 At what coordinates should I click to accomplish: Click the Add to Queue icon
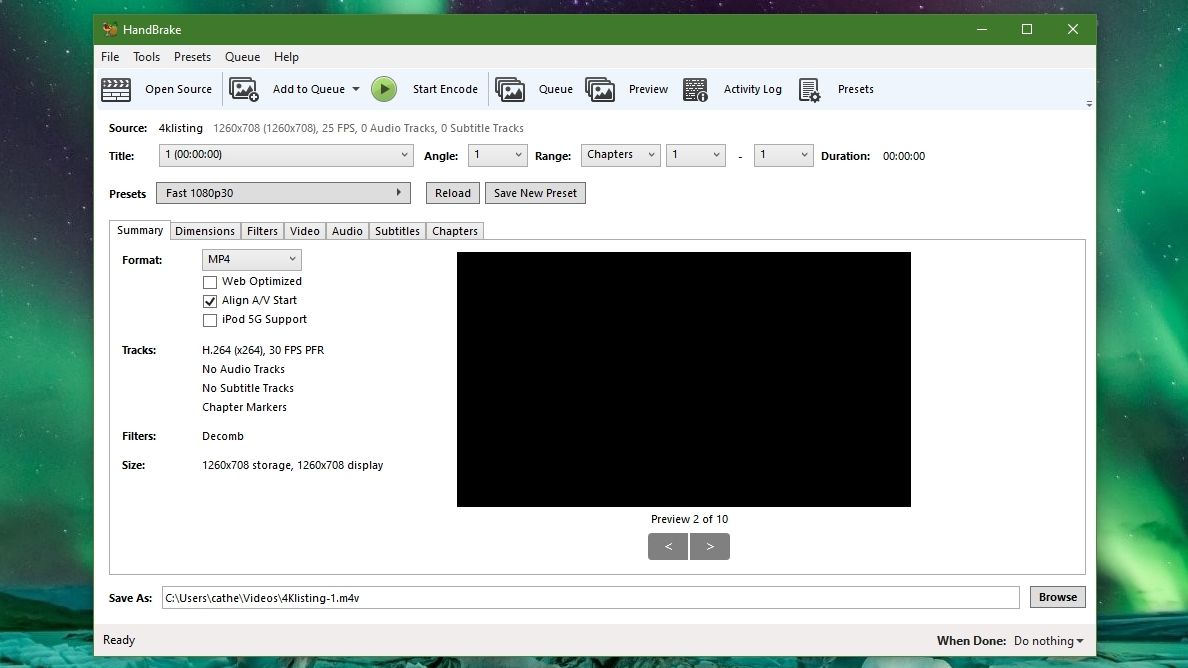point(244,89)
